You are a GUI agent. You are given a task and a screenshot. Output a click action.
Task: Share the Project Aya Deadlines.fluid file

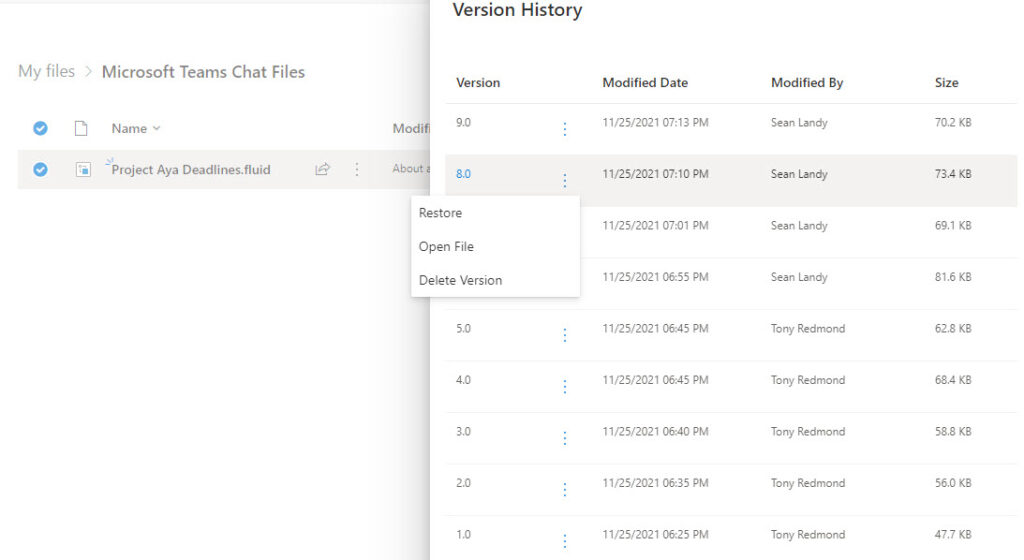click(x=322, y=170)
